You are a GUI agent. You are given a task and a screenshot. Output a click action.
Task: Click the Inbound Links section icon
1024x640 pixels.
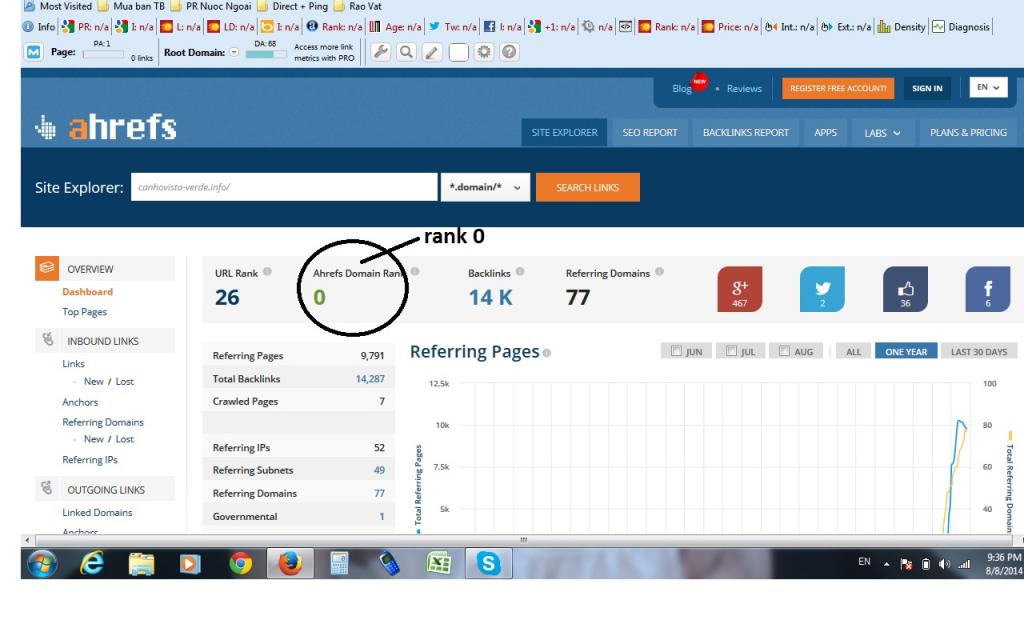coord(47,340)
